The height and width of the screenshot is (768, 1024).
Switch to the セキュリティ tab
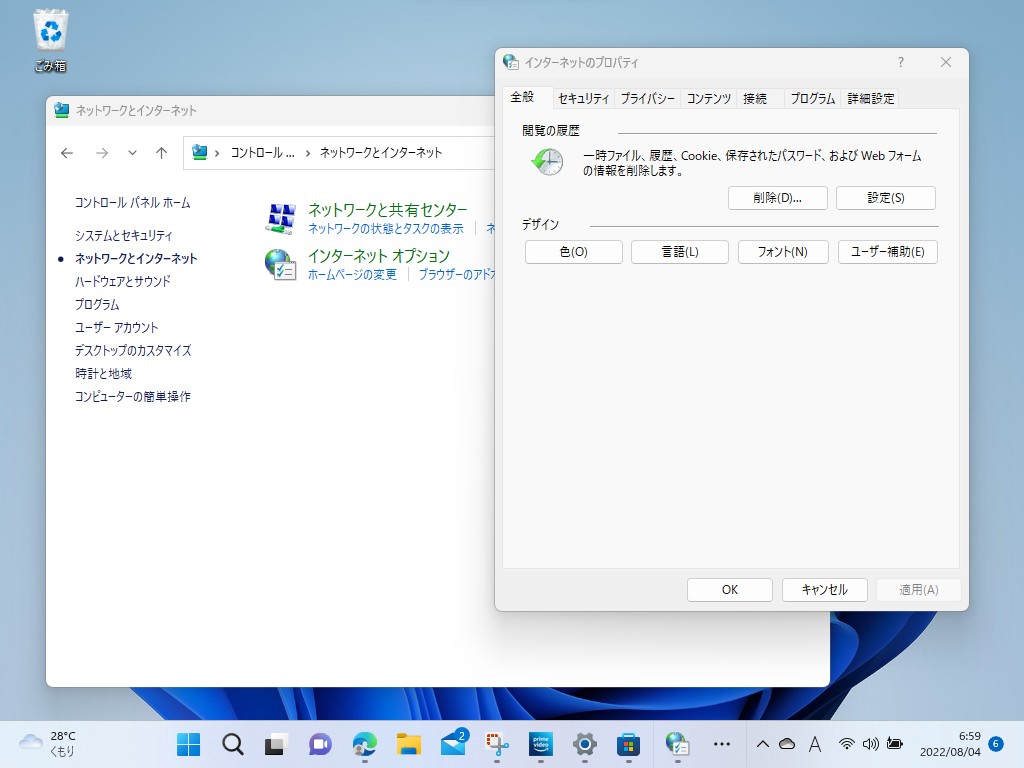(x=583, y=98)
